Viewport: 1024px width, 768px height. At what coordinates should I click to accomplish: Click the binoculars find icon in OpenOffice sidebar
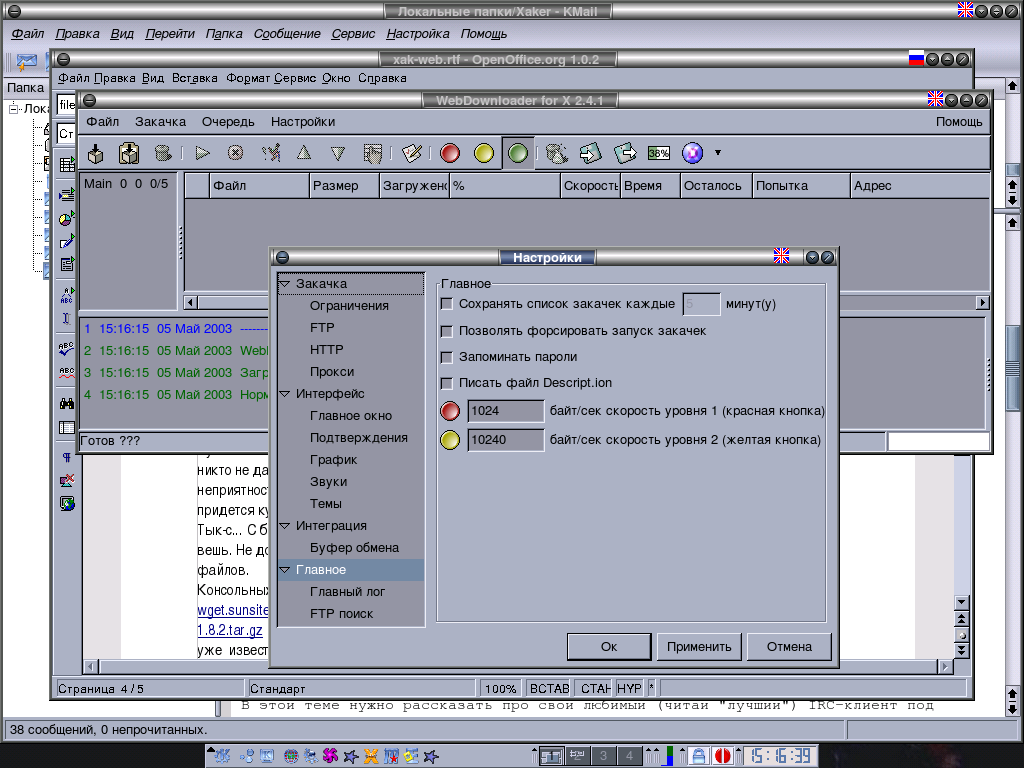pos(67,404)
